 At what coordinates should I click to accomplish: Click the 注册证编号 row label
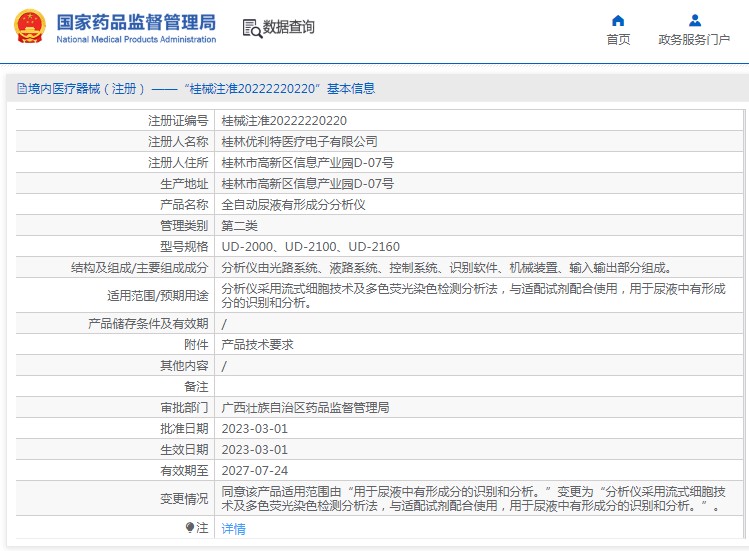[178, 120]
